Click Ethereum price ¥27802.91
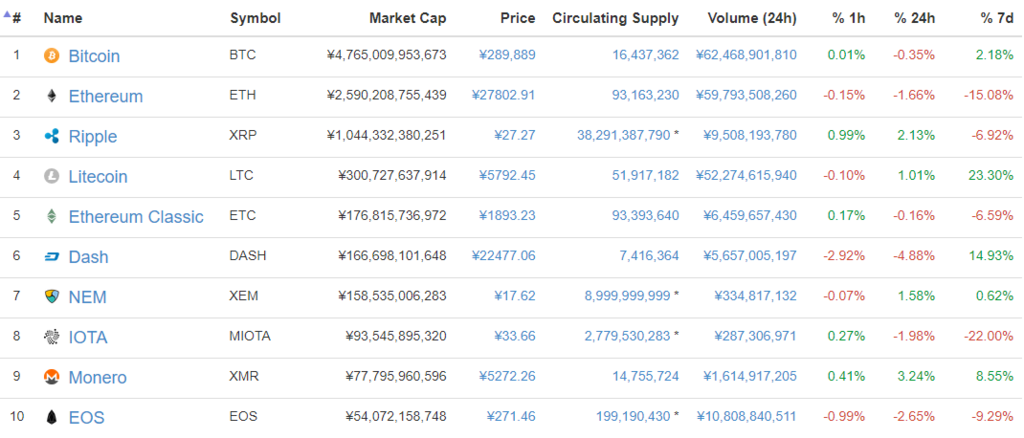 tap(503, 95)
